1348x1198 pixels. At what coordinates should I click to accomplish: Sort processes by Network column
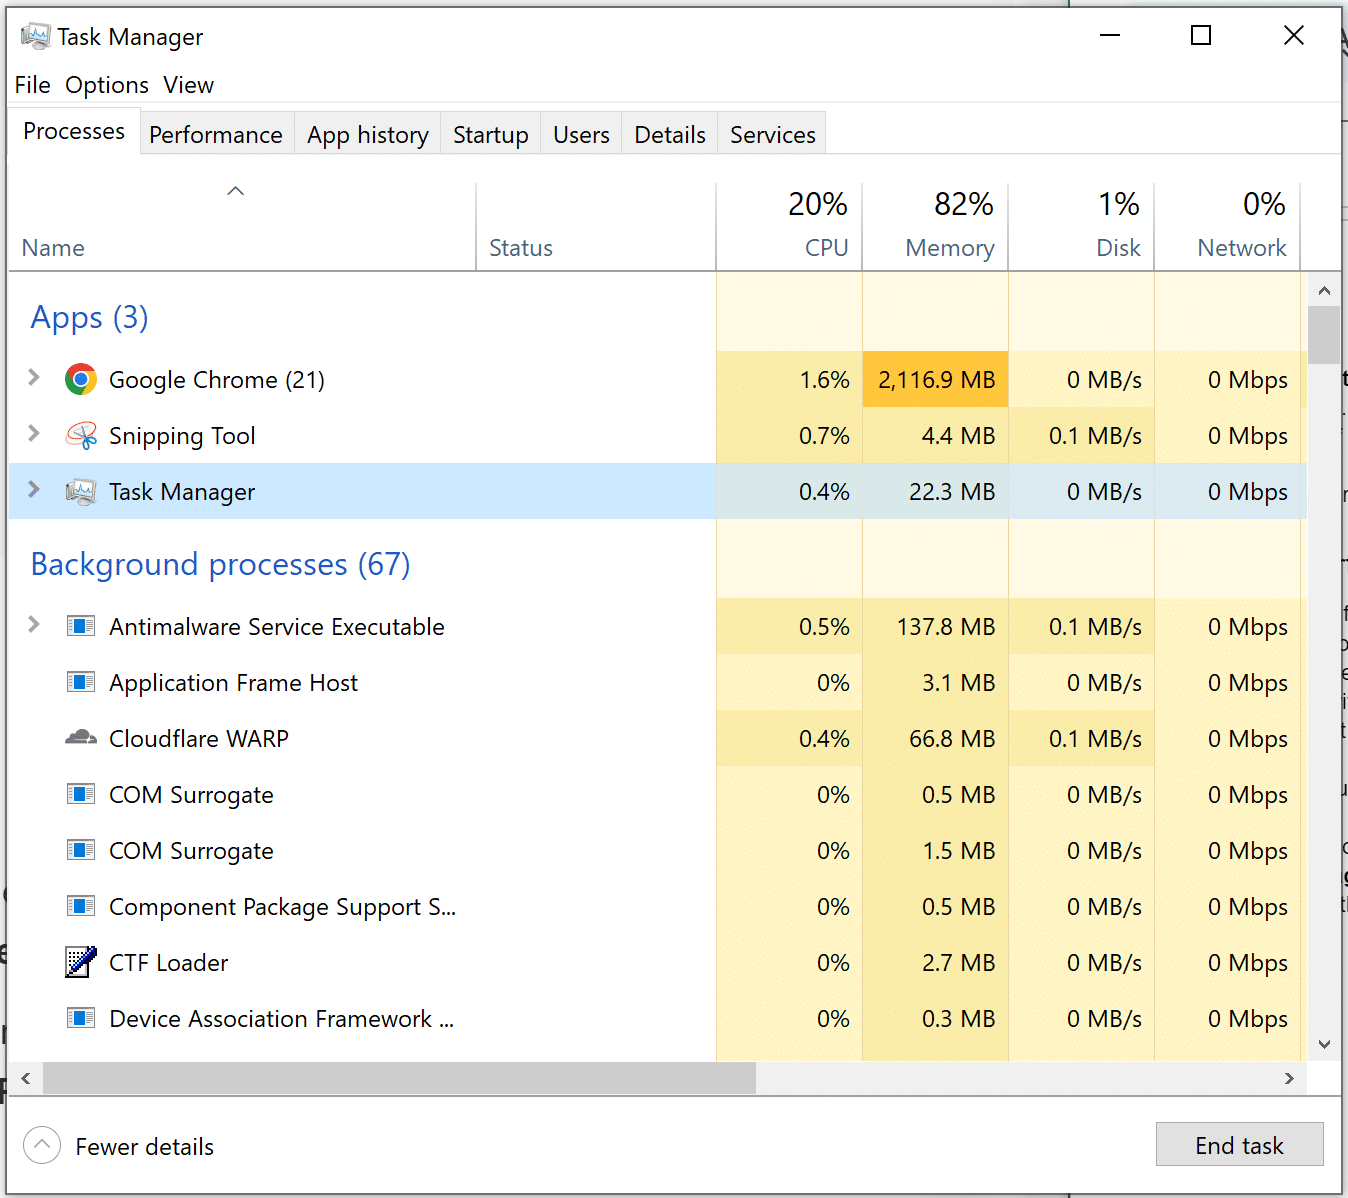(1227, 227)
